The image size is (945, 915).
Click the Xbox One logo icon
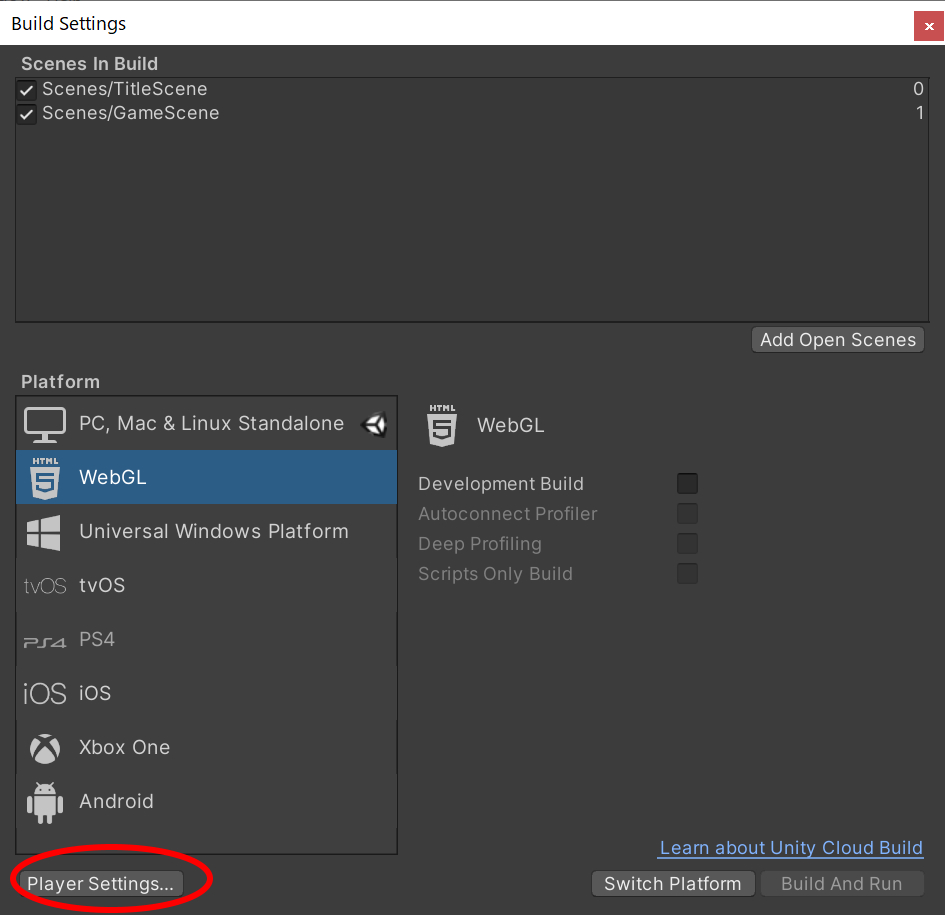(45, 748)
